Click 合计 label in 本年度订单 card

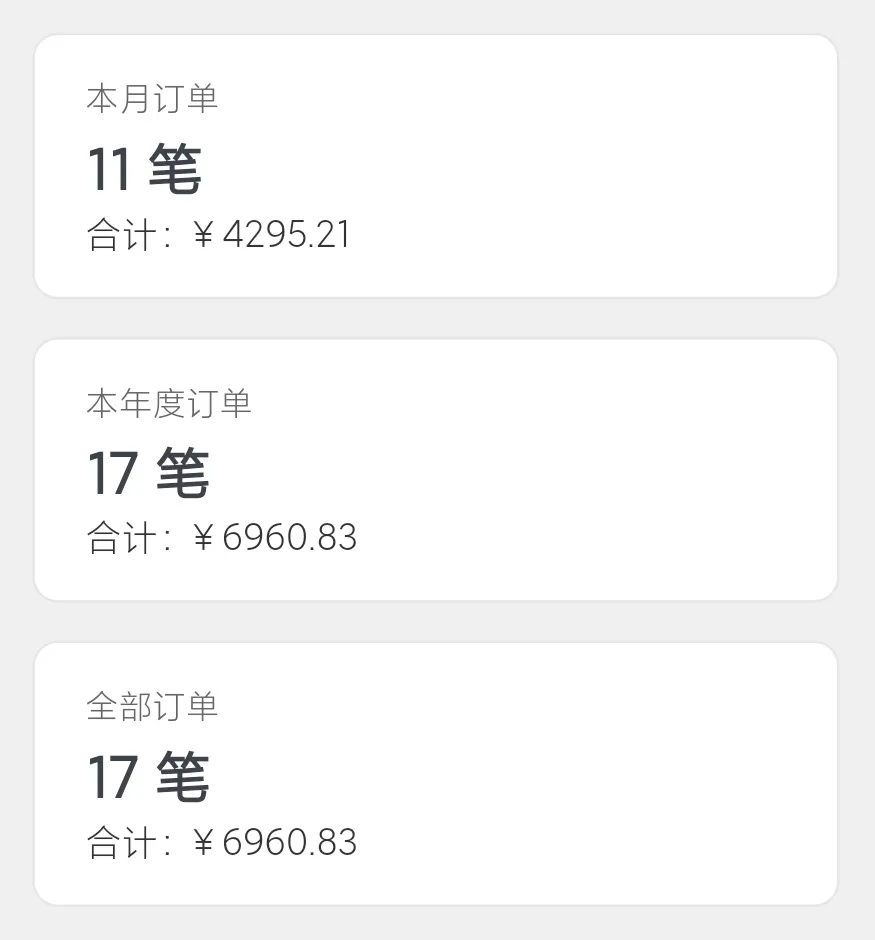pos(122,539)
